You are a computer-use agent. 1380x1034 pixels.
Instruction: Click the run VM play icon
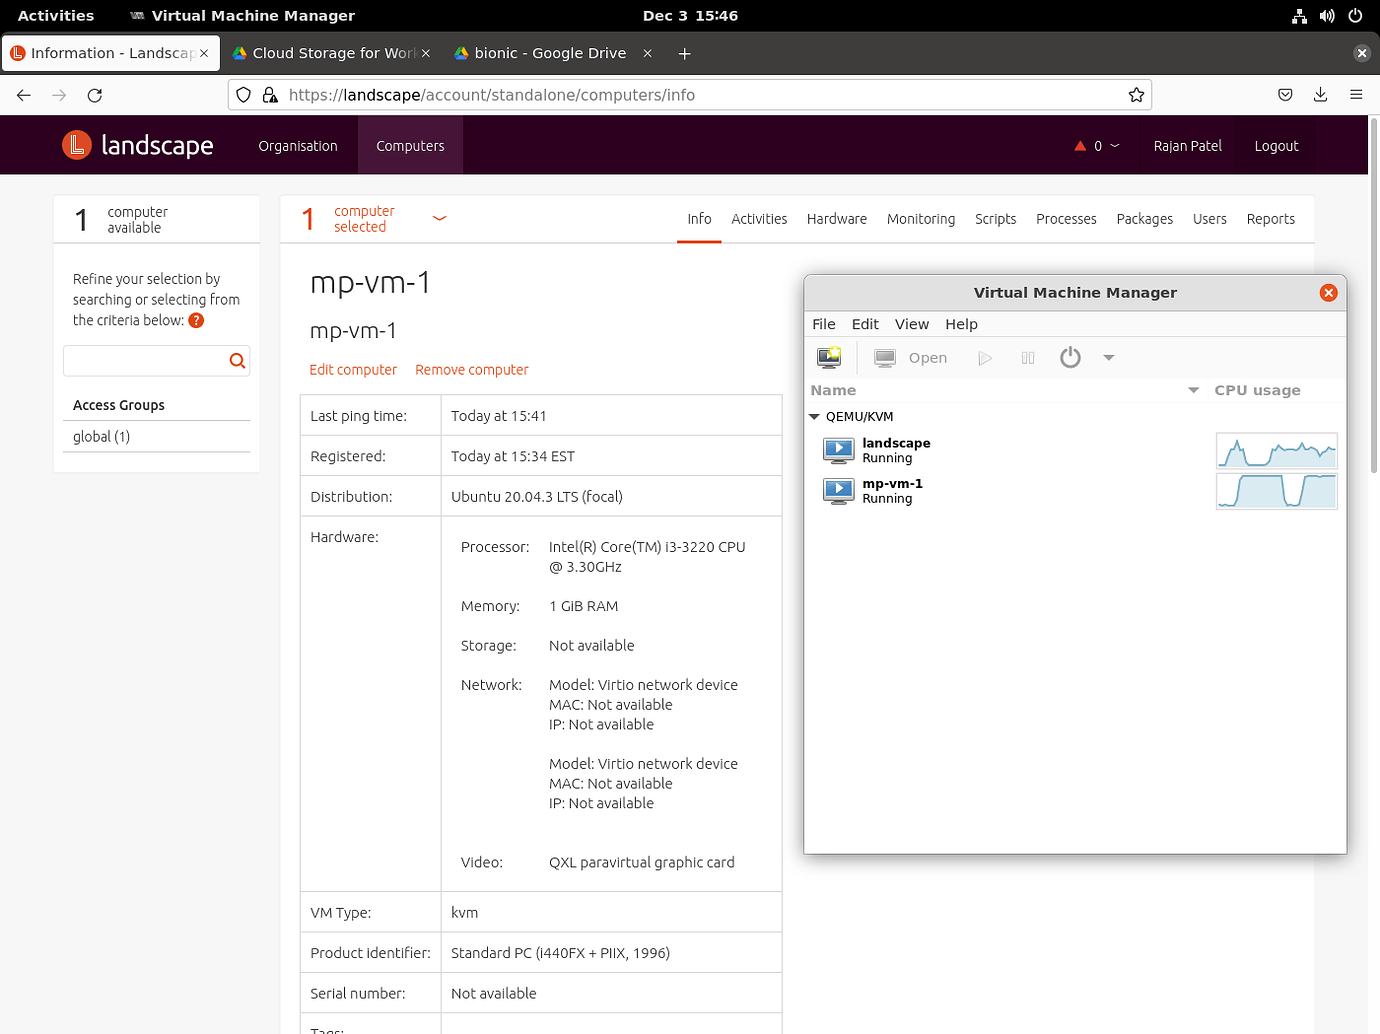pos(985,358)
